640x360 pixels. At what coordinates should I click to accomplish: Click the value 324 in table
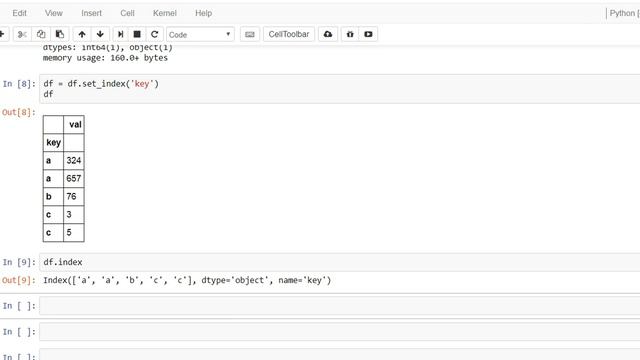click(x=74, y=160)
